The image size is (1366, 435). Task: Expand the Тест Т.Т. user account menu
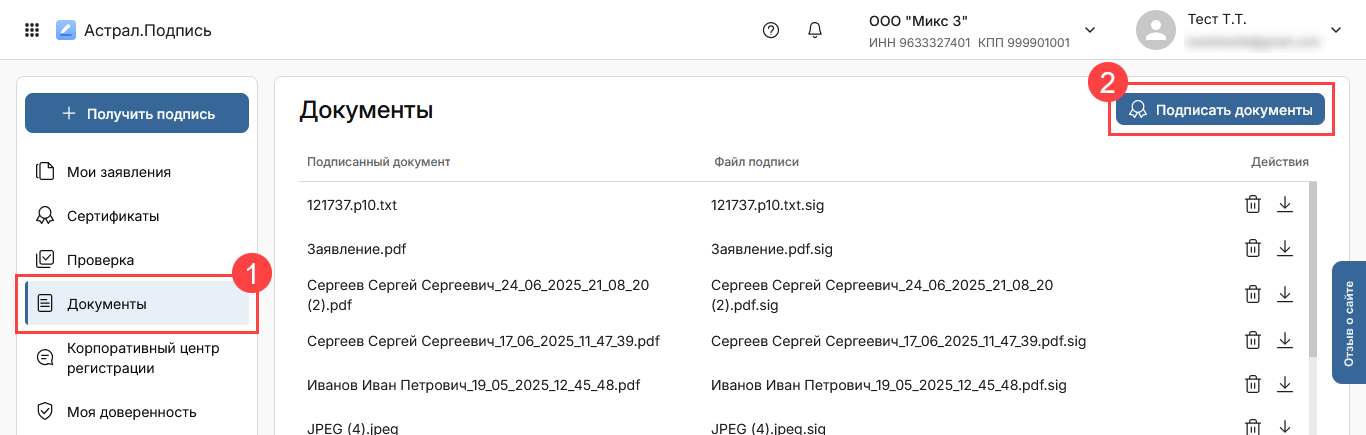click(1335, 30)
